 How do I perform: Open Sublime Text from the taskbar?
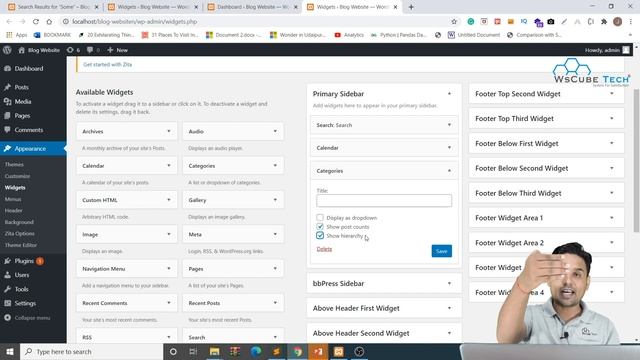(x=276, y=351)
